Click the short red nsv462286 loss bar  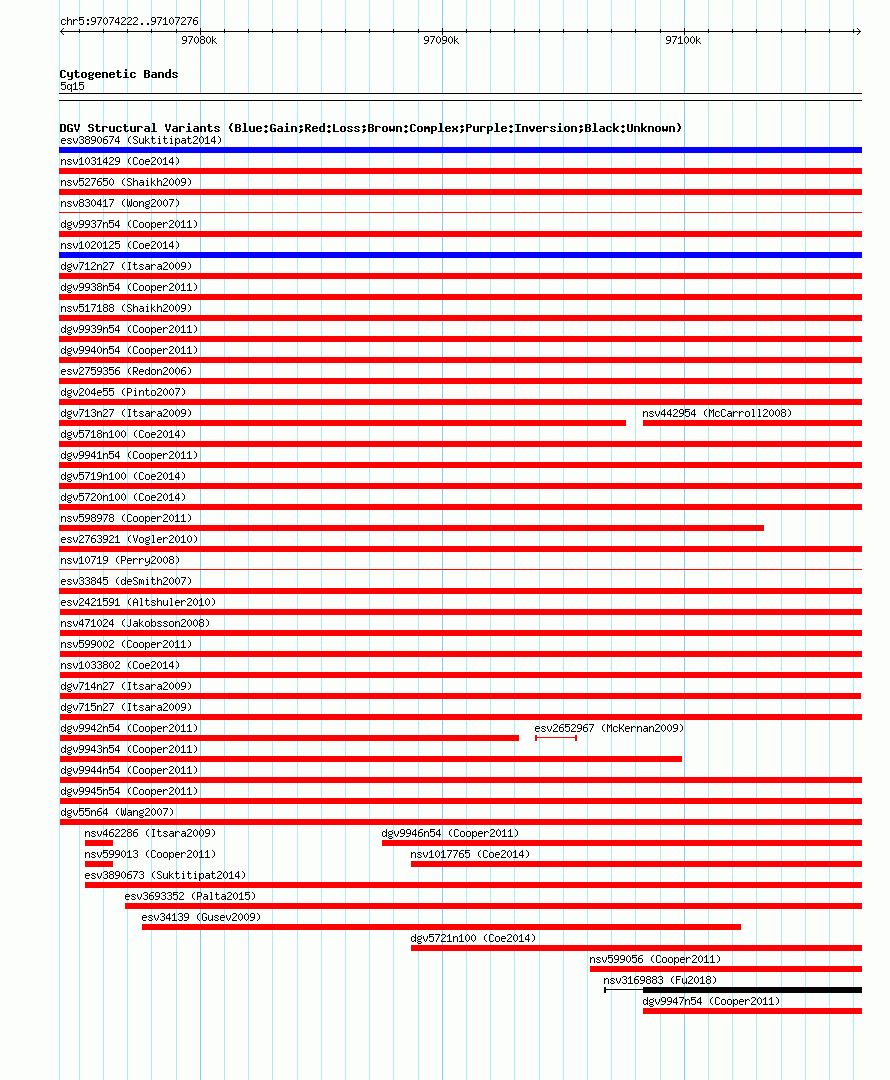(99, 843)
